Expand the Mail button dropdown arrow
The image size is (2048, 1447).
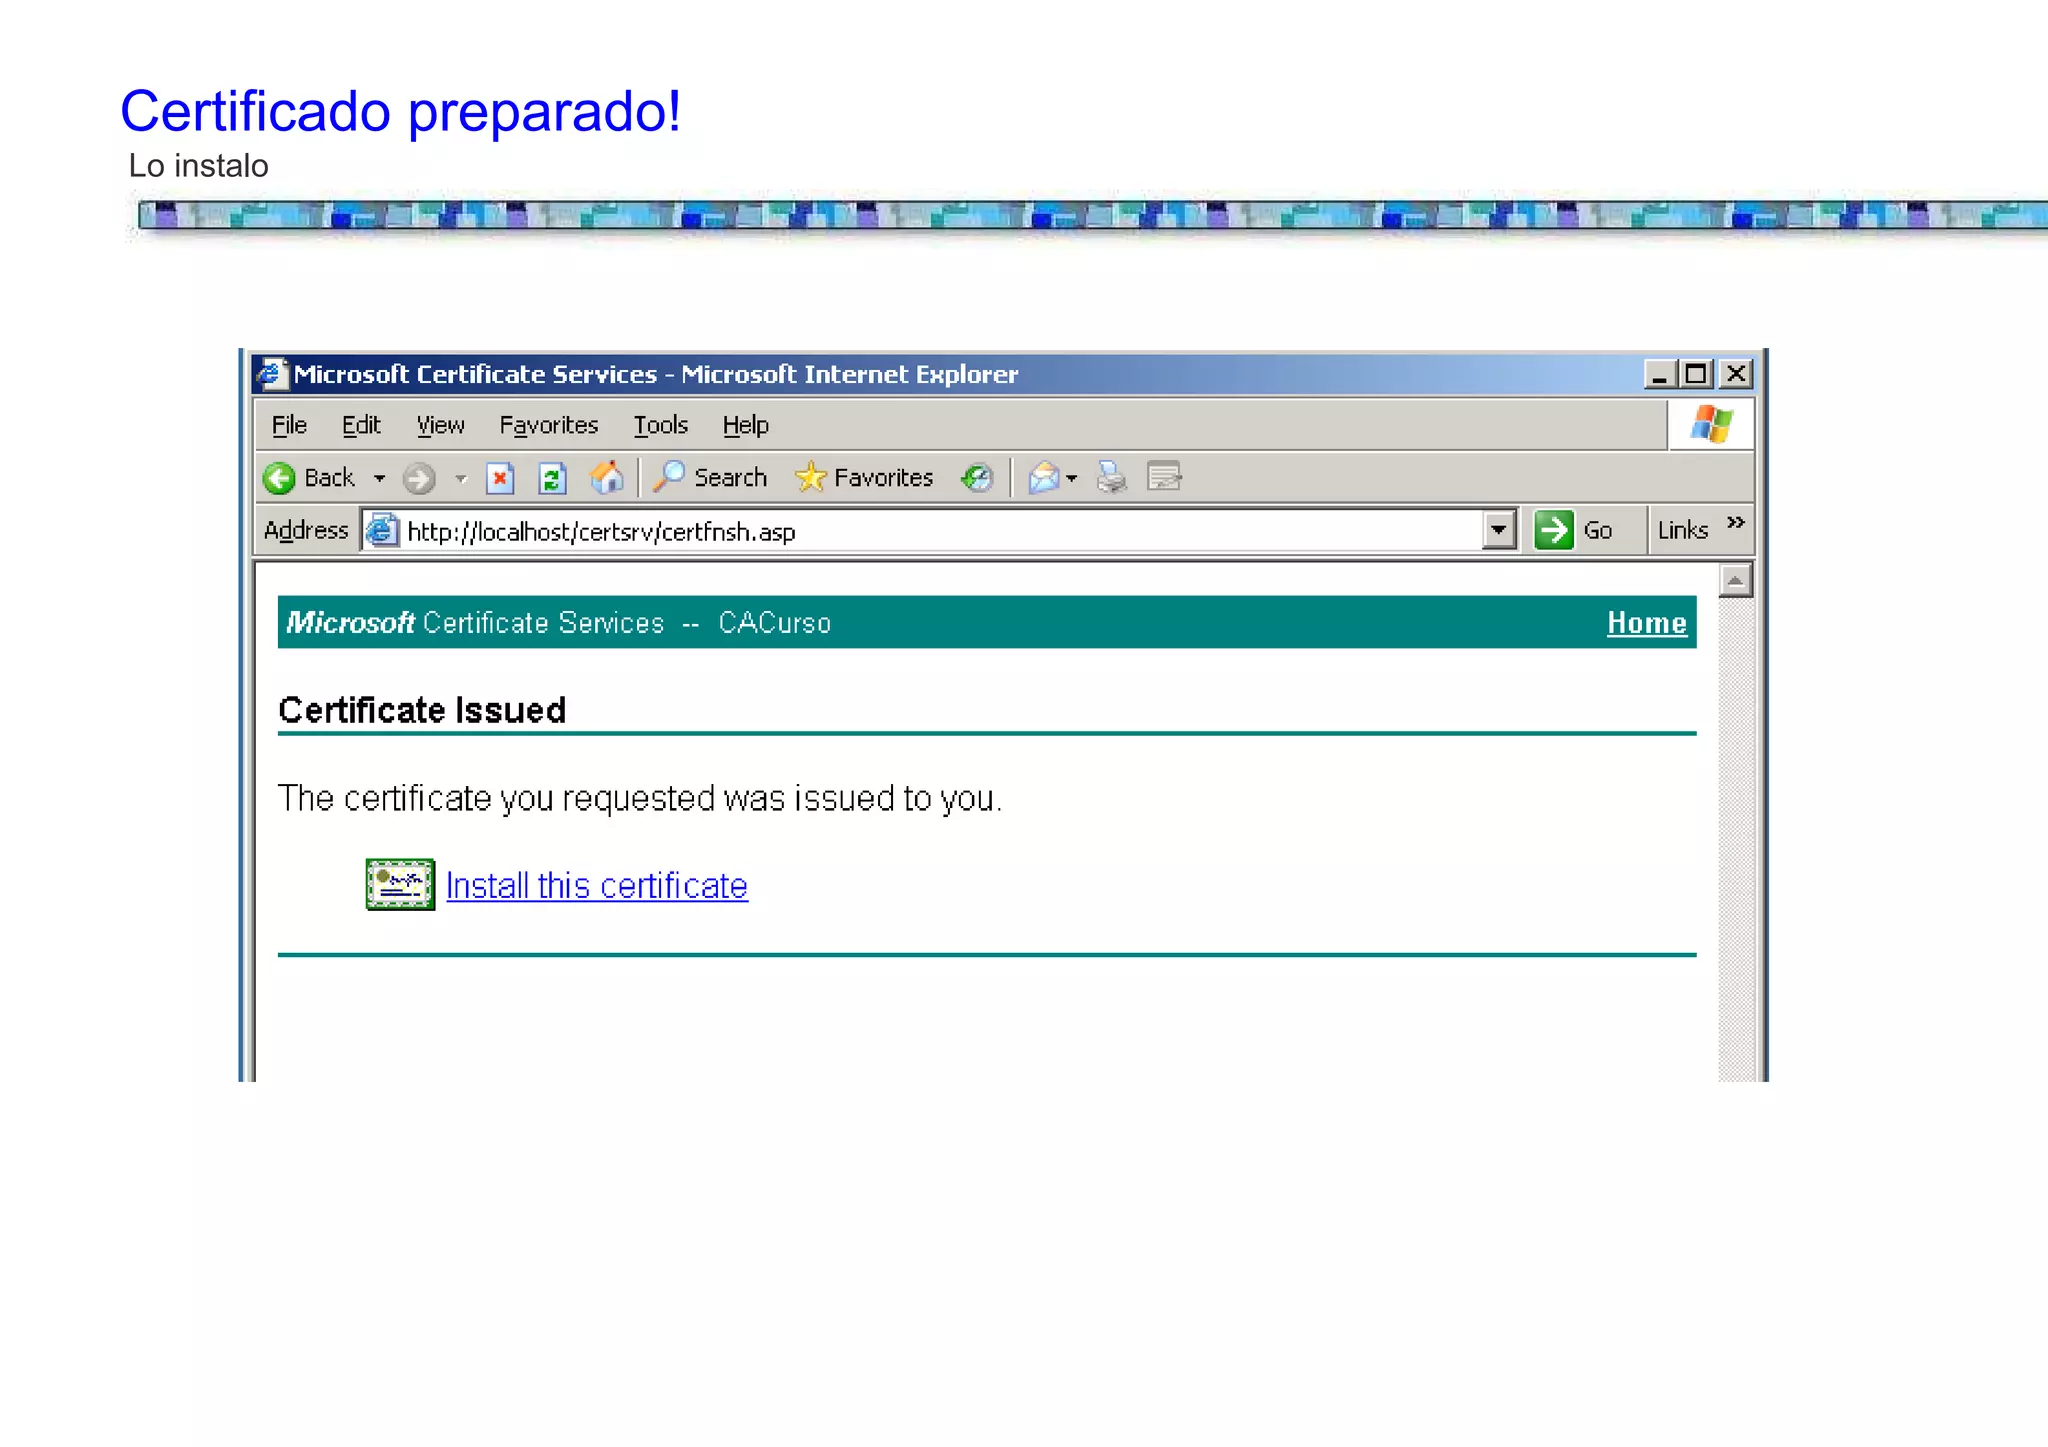pyautogui.click(x=1072, y=479)
